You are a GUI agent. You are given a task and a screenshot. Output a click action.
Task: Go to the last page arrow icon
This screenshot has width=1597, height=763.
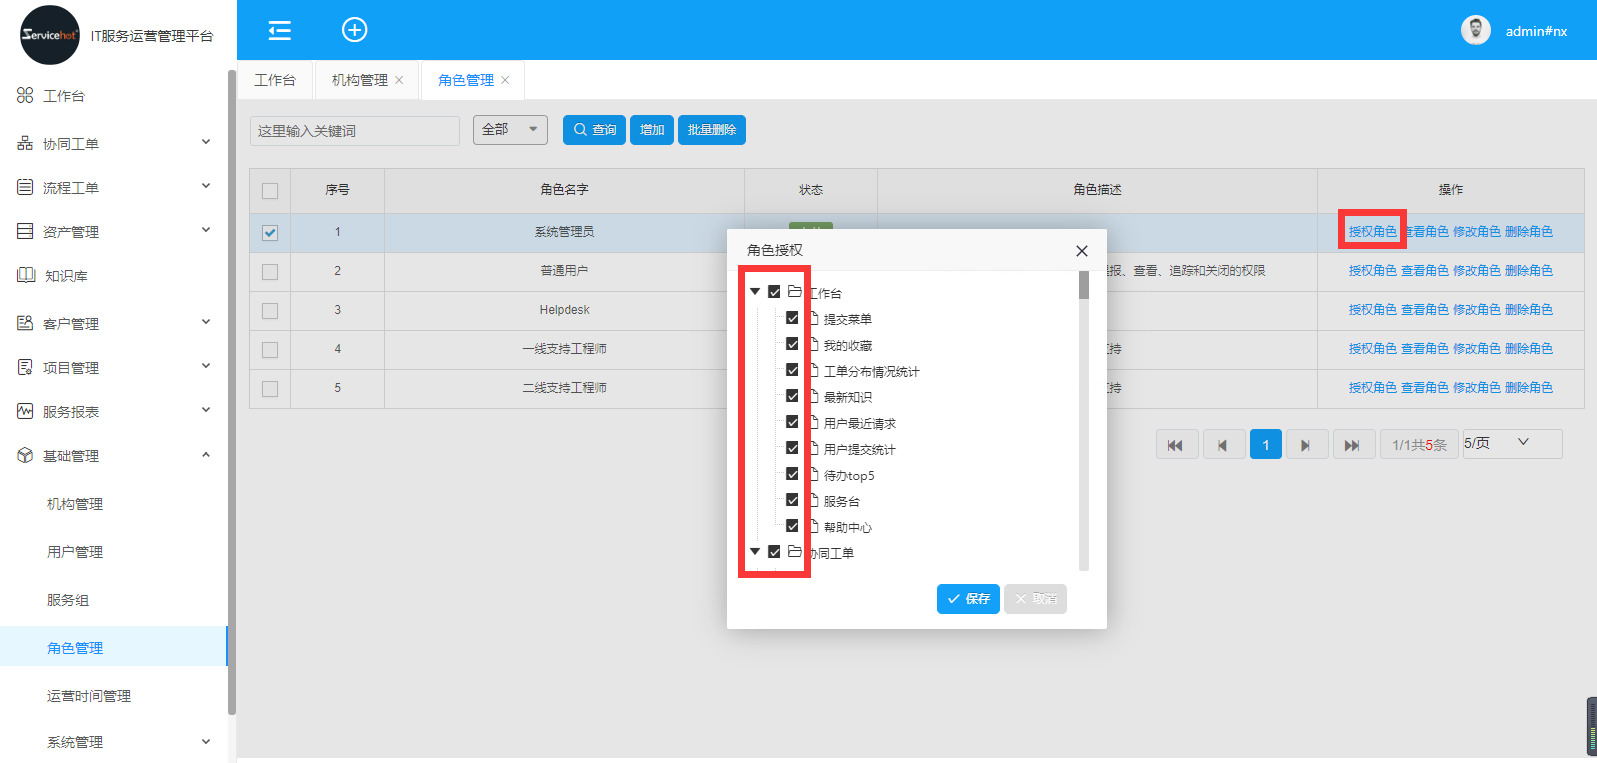pos(1352,445)
